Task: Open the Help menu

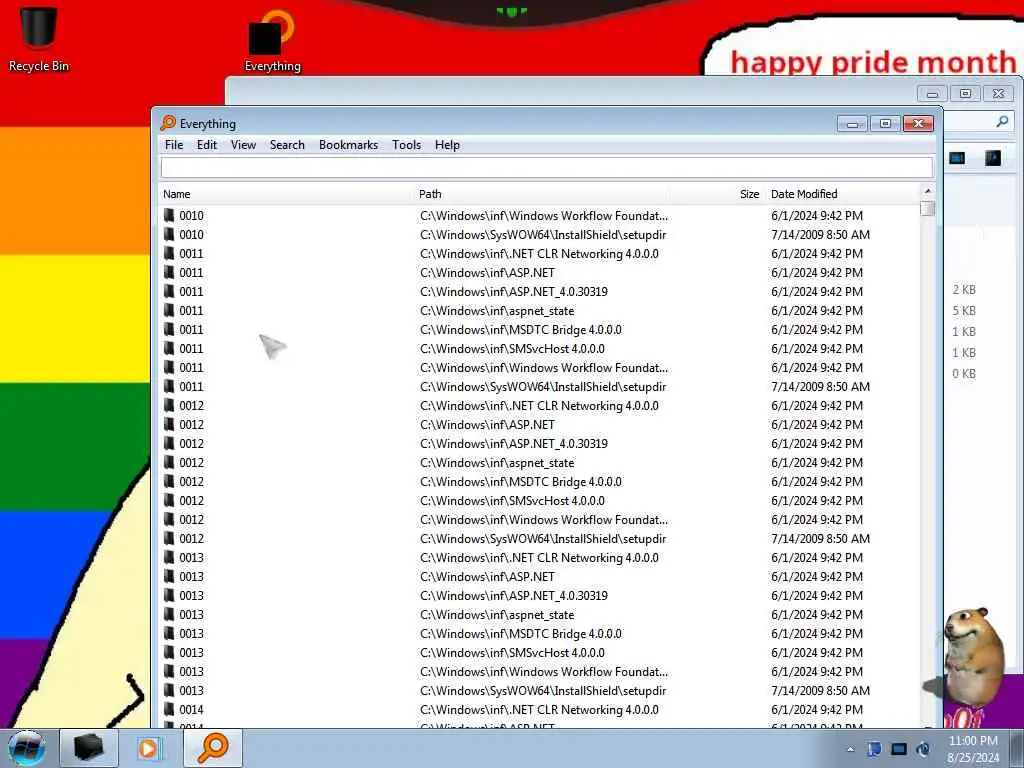Action: (x=447, y=145)
